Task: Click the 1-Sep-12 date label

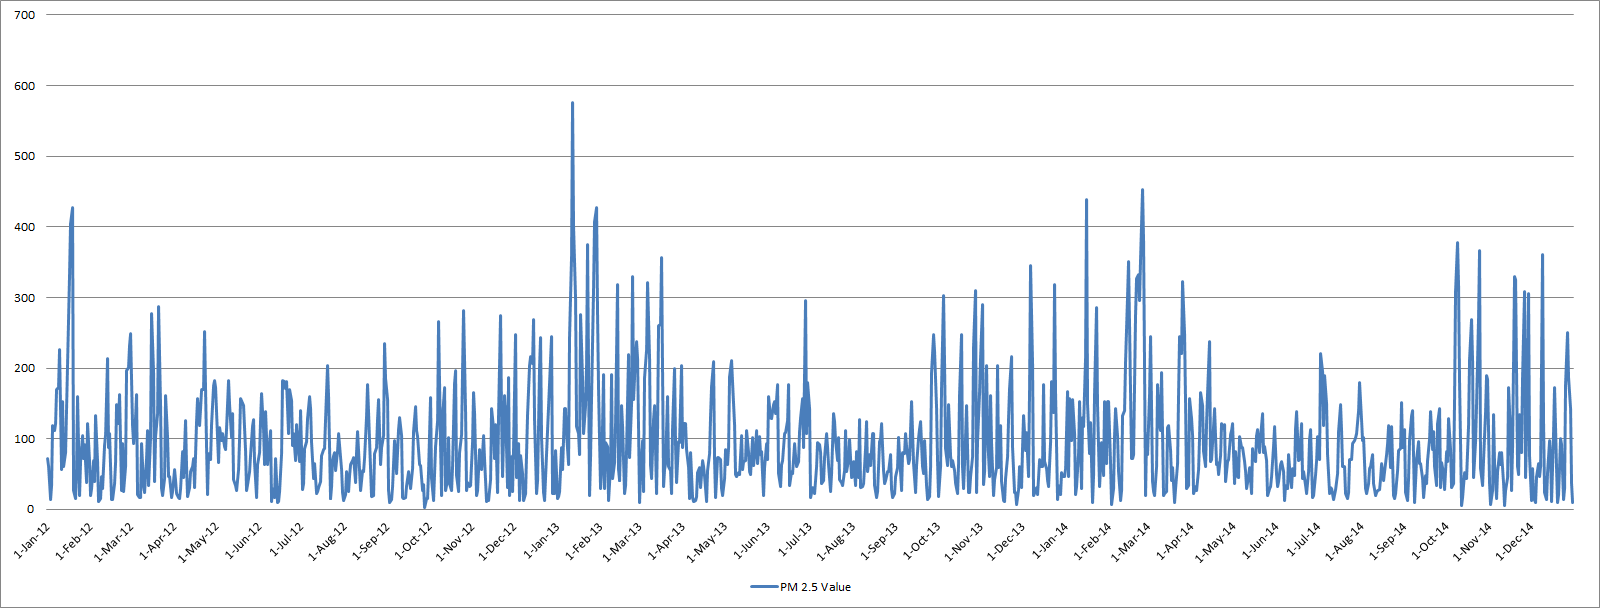Action: point(371,540)
